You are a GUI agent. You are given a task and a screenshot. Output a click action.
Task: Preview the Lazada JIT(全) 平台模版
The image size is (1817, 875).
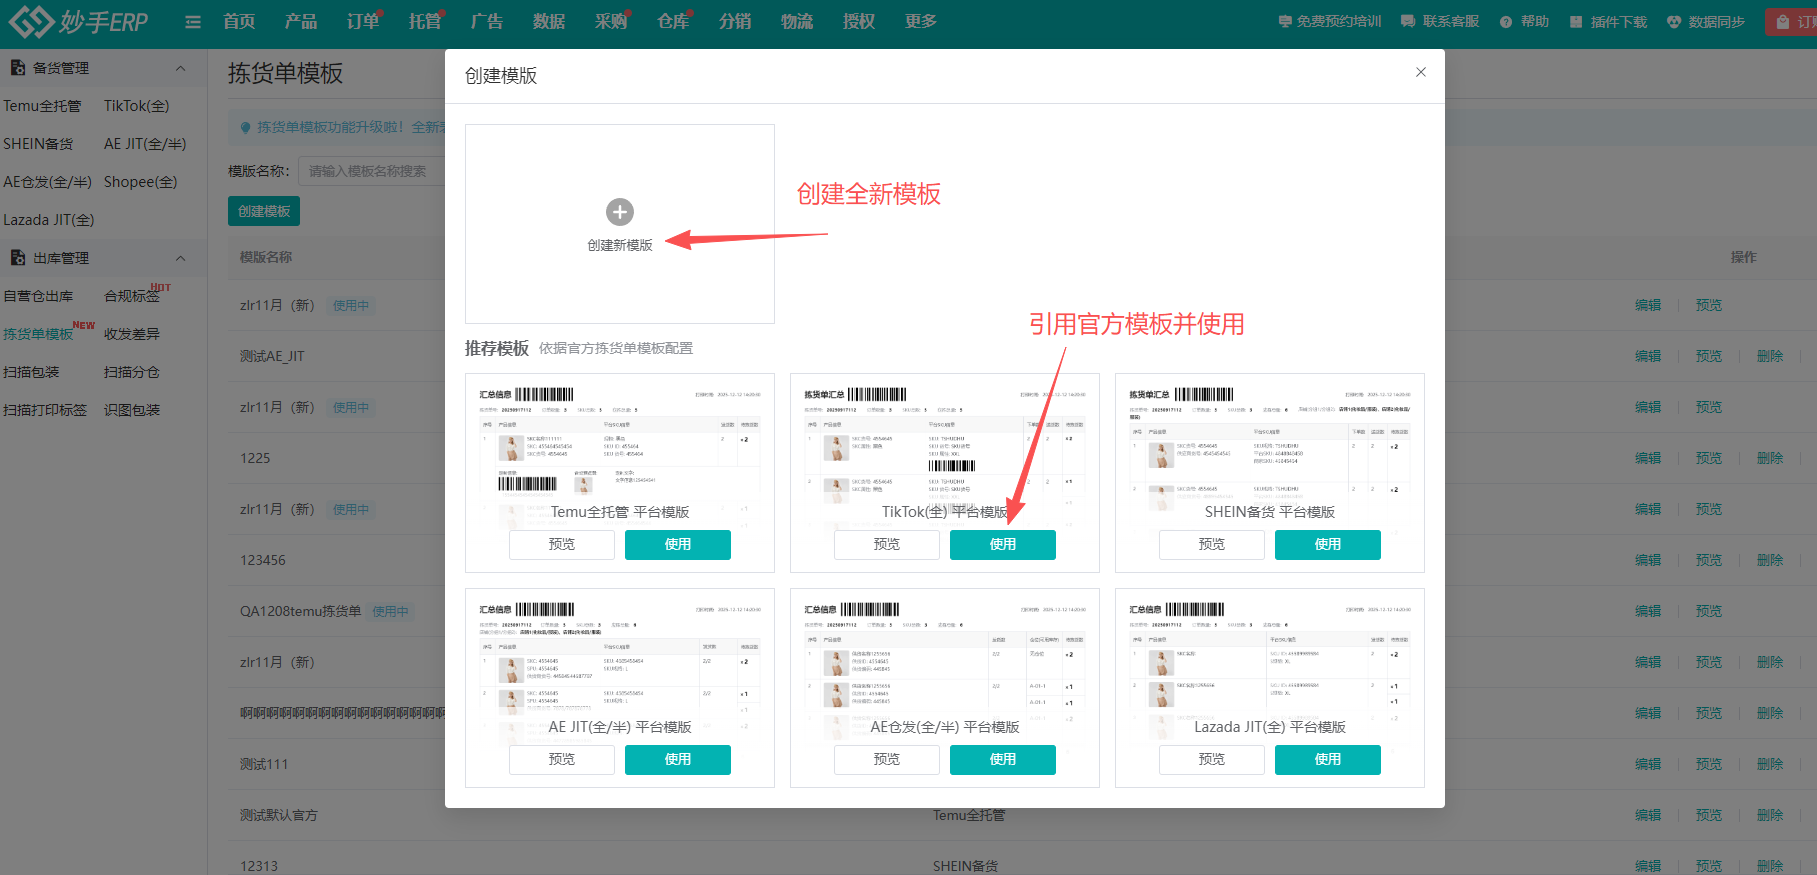(x=1212, y=759)
